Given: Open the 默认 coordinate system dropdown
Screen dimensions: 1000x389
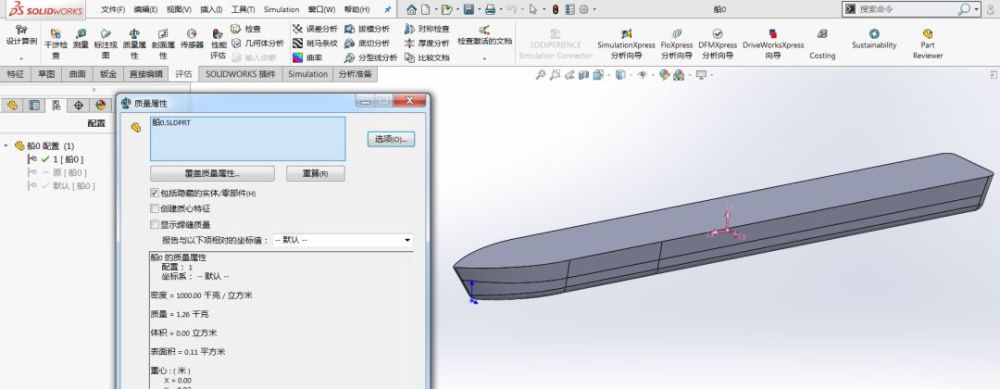Looking at the screenshot, I should 342,240.
